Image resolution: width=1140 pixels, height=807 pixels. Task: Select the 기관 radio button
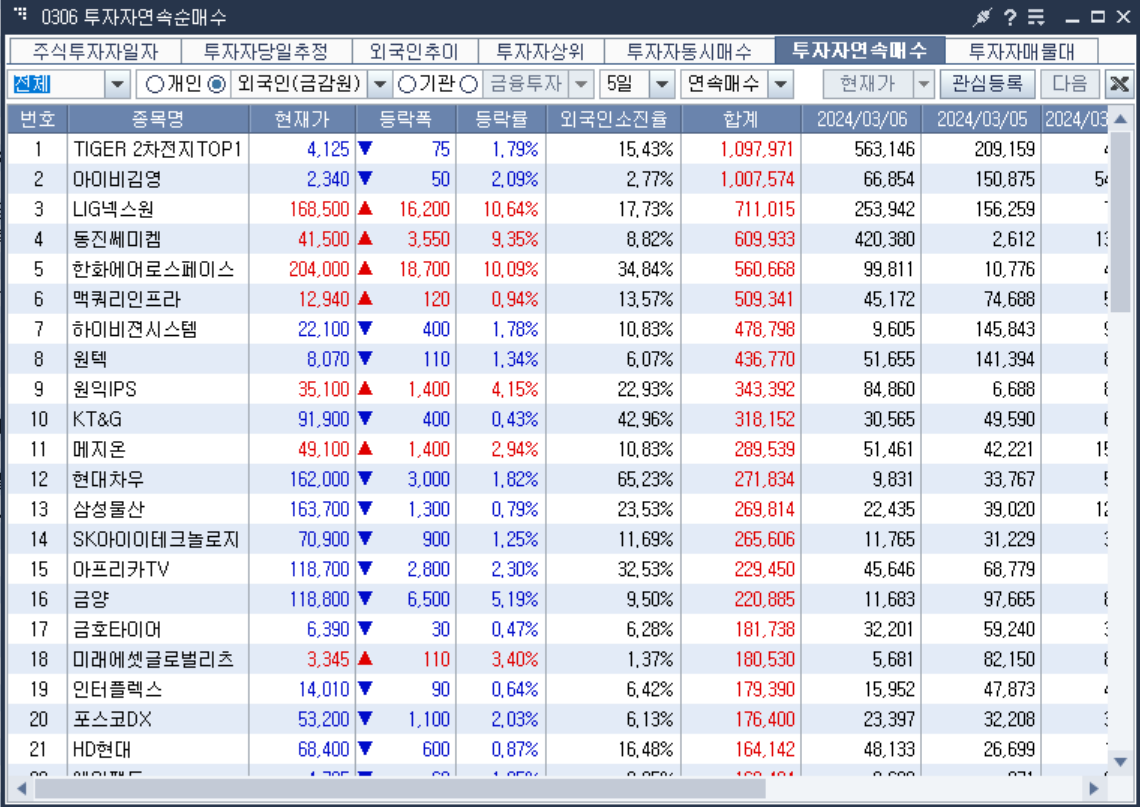[407, 84]
